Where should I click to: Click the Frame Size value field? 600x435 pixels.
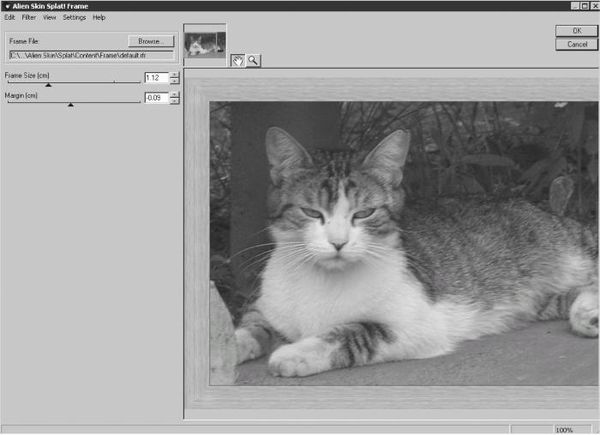click(x=155, y=77)
